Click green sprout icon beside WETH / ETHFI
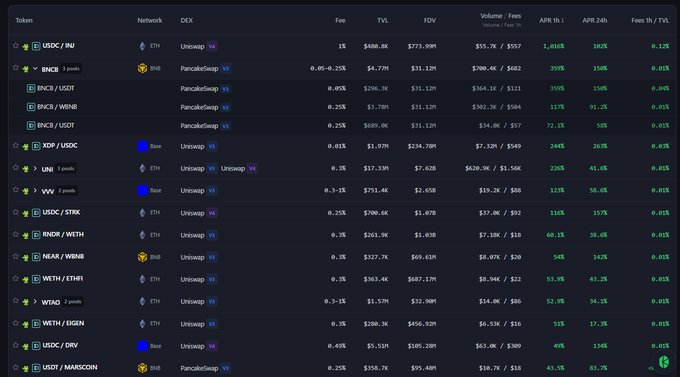Viewport: 680px width, 377px height. [26, 280]
